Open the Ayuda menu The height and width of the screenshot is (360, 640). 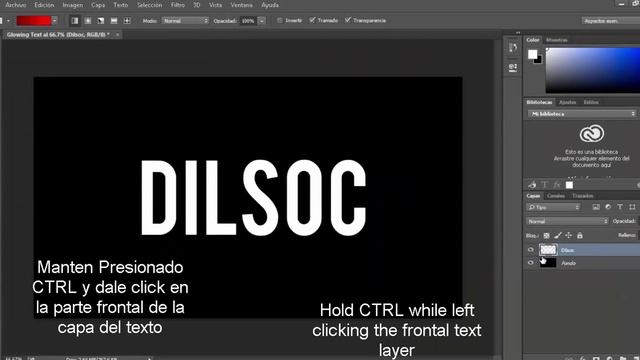tap(270, 5)
